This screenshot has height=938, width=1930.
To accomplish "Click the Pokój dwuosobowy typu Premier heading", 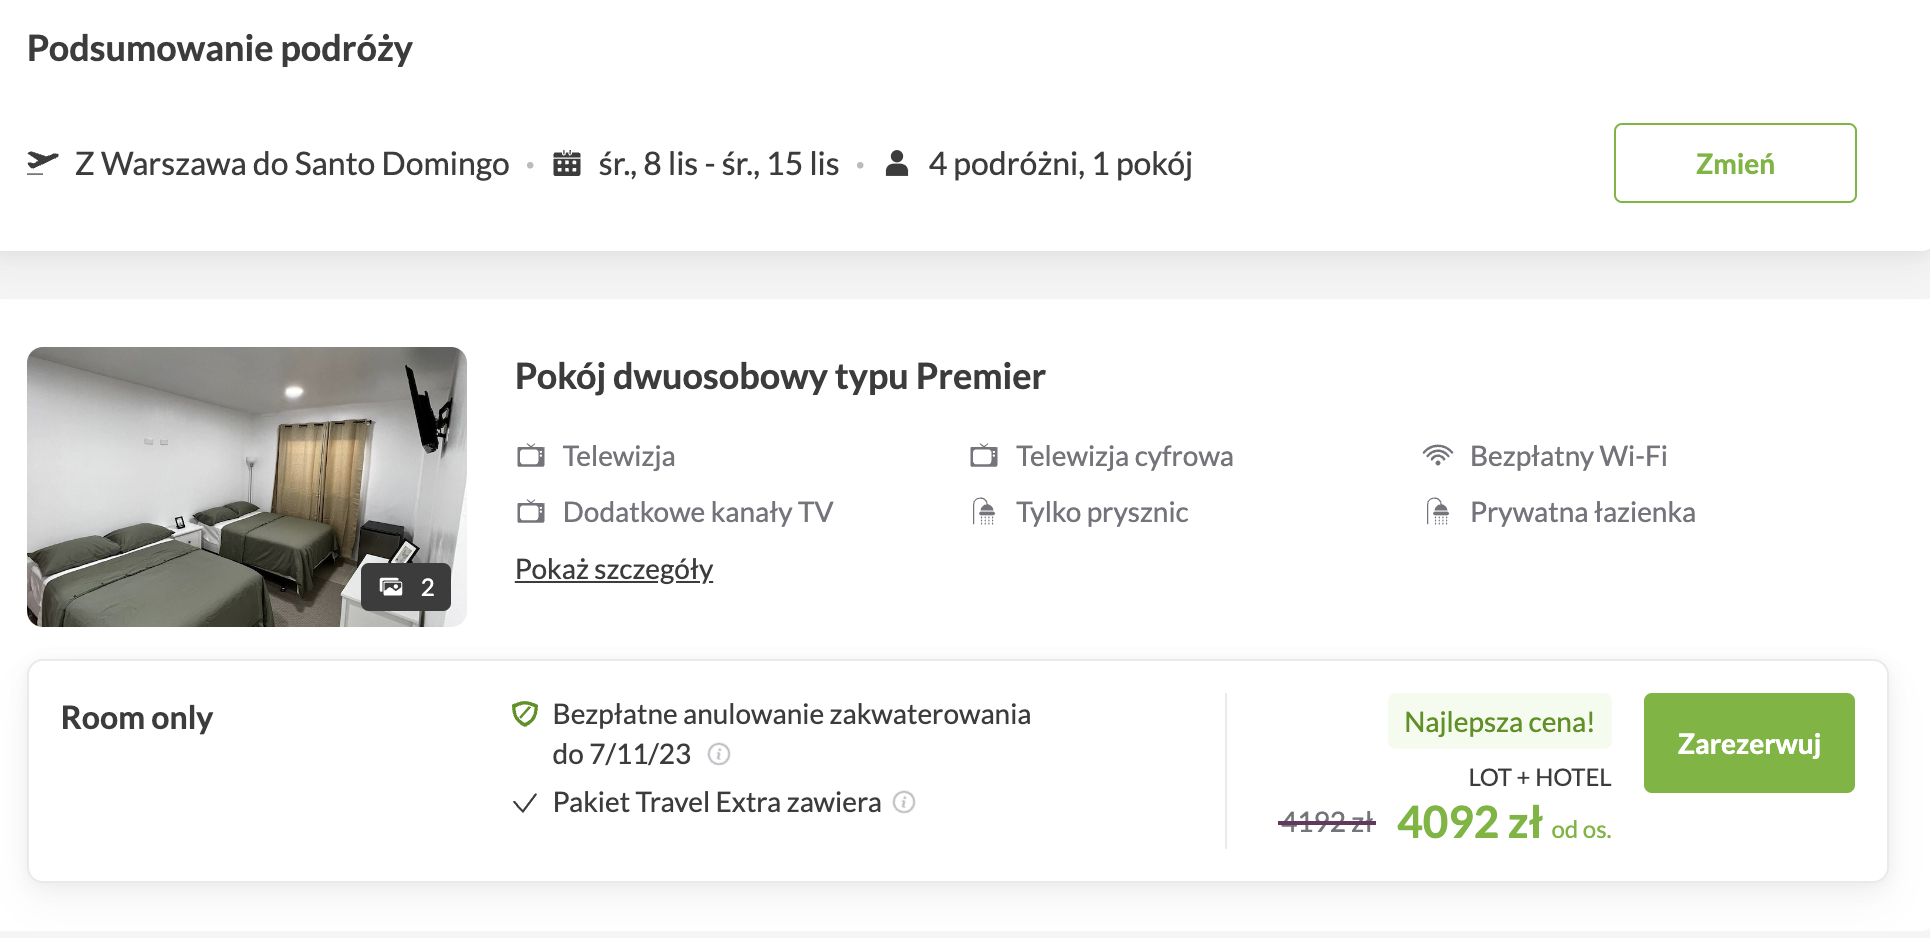I will tap(780, 377).
